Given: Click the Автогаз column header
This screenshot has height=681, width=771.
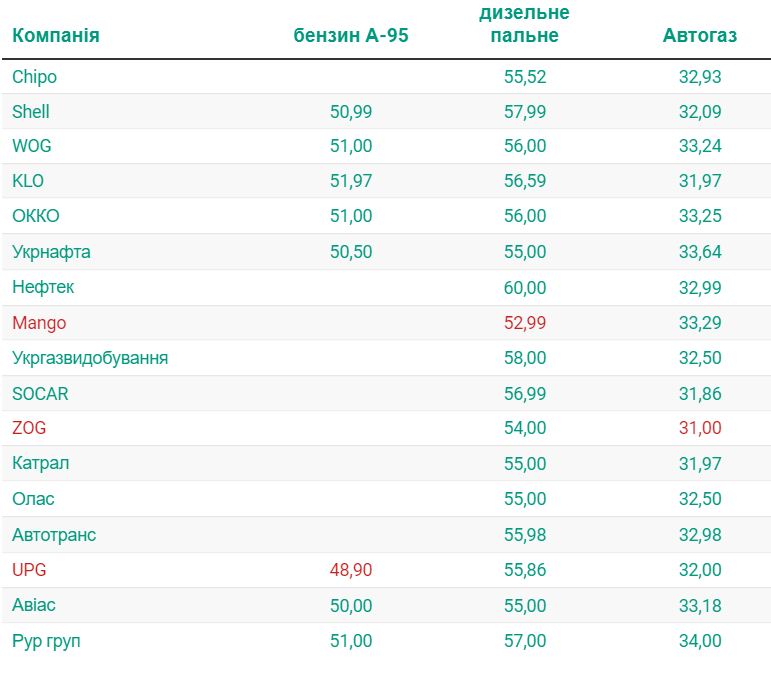Looking at the screenshot, I should [x=700, y=36].
